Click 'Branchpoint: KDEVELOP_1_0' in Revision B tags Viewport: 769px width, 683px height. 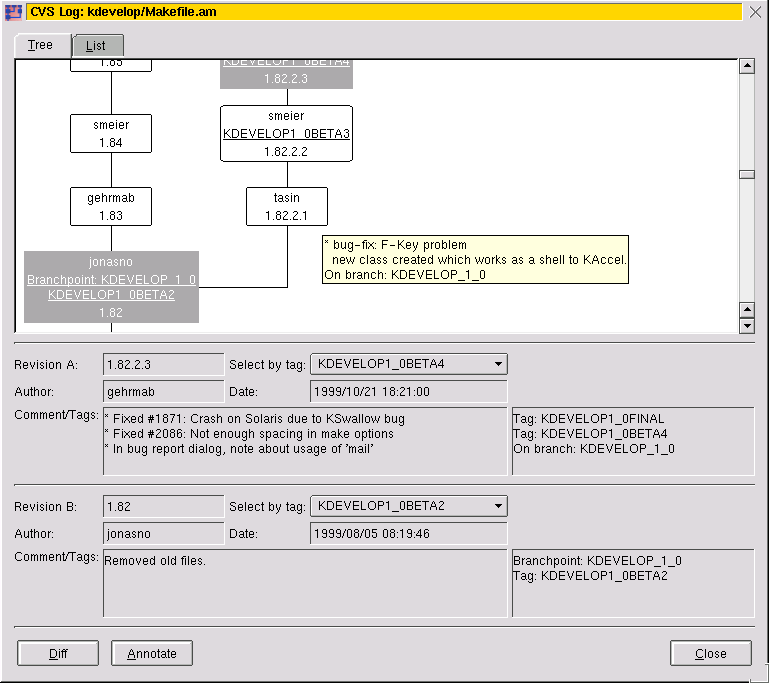click(x=597, y=560)
